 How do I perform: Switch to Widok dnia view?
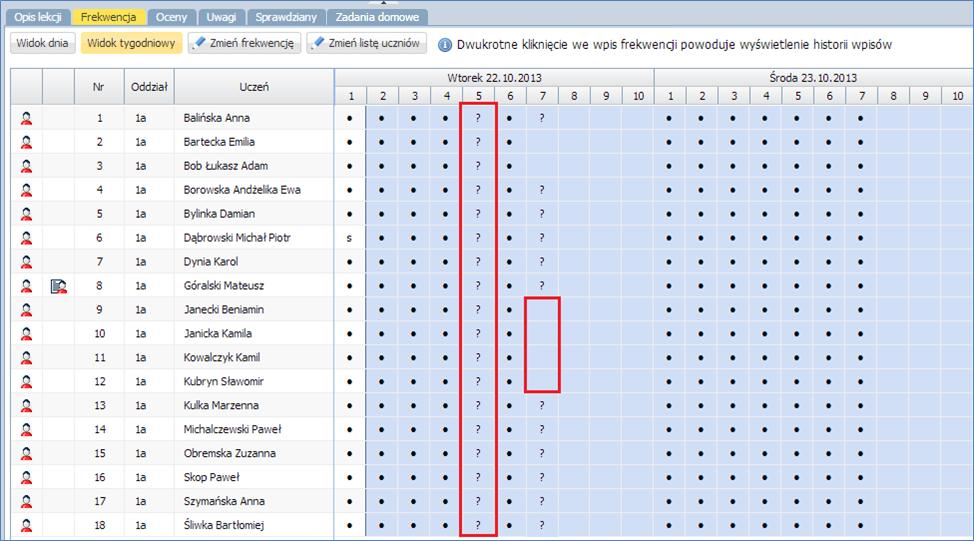pos(42,43)
